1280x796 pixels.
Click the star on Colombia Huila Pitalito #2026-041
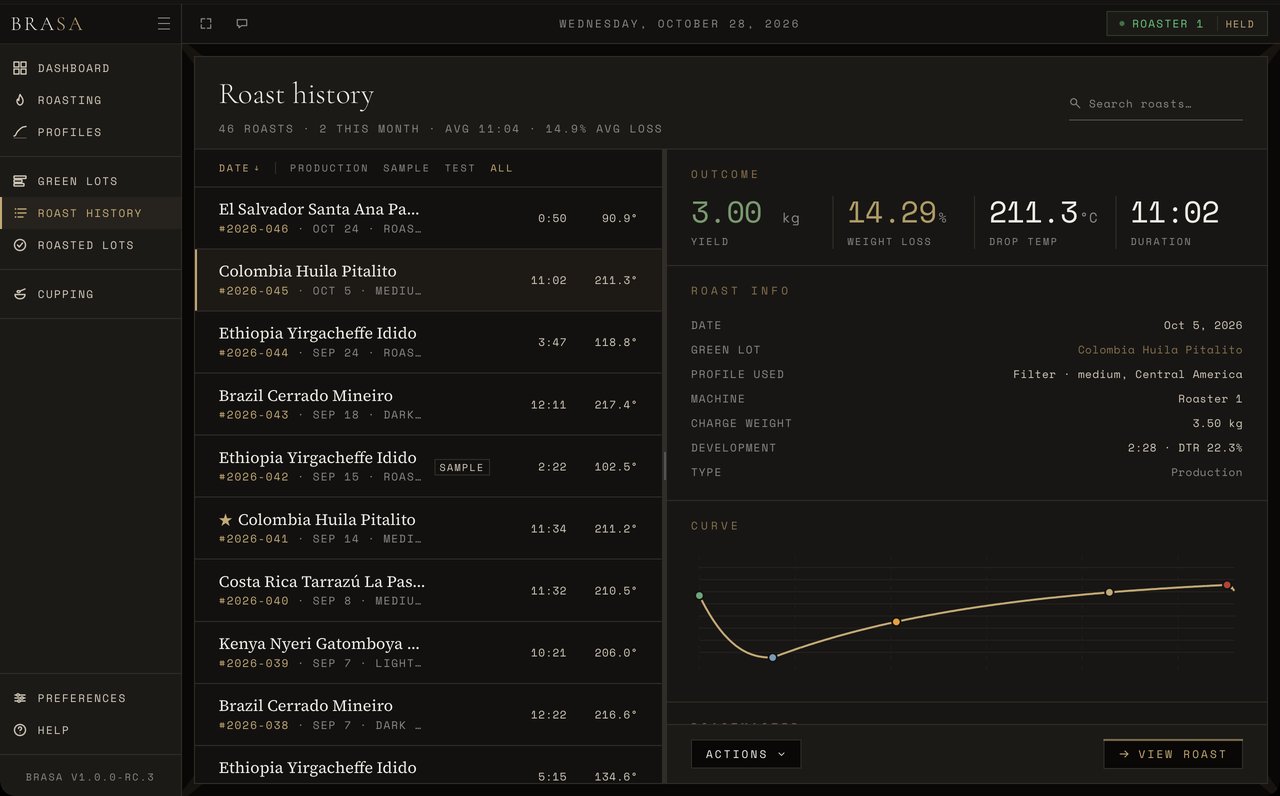225,520
